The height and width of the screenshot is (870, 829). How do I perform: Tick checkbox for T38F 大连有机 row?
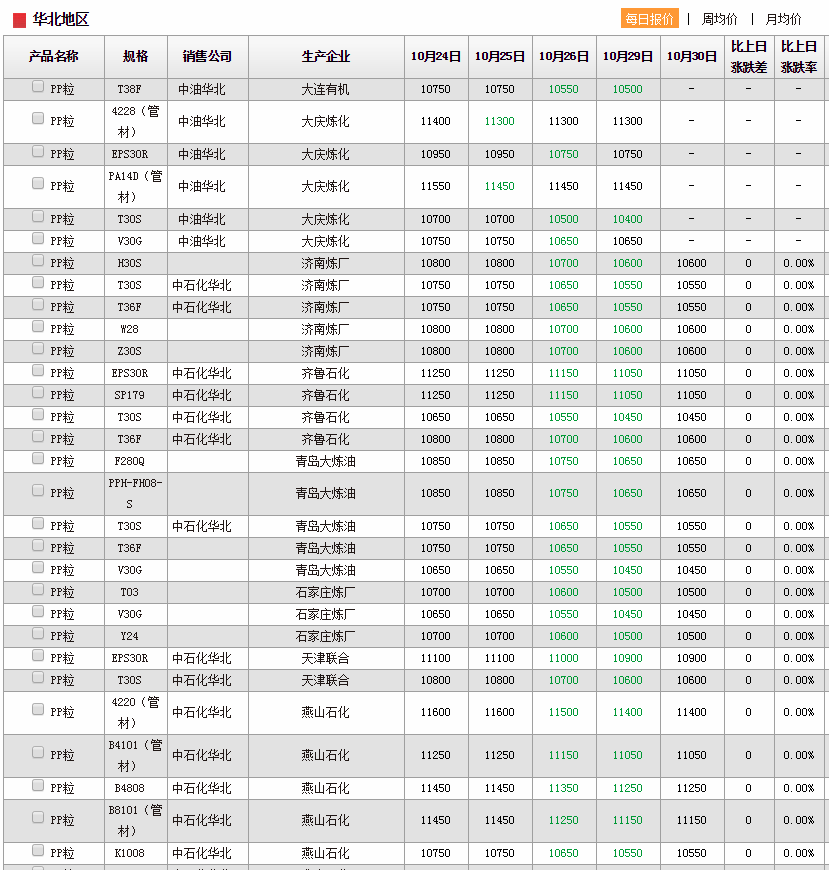[x=38, y=87]
